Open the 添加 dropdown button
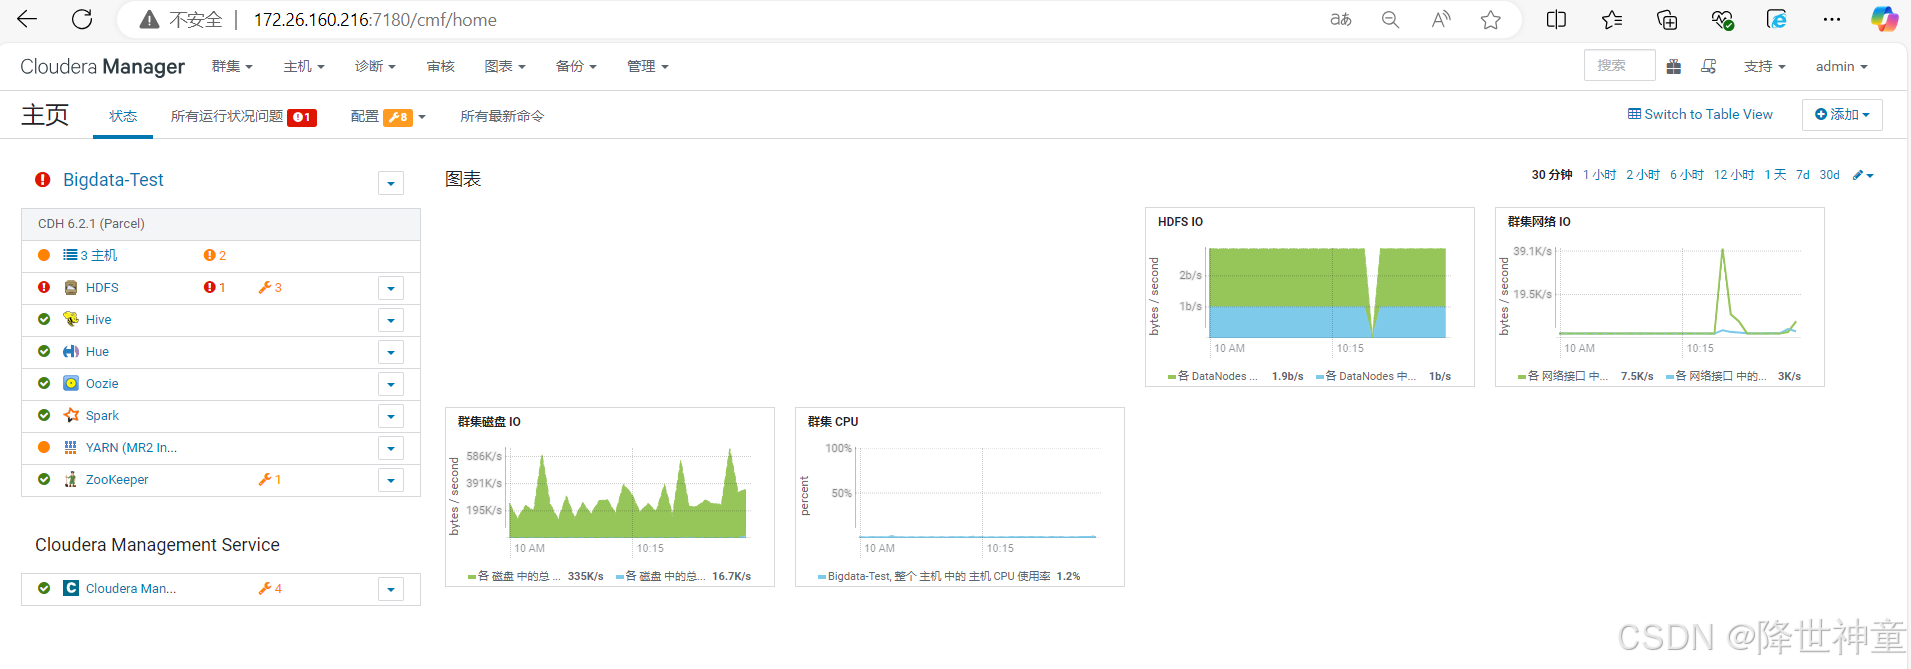This screenshot has height=669, width=1911. (1842, 114)
